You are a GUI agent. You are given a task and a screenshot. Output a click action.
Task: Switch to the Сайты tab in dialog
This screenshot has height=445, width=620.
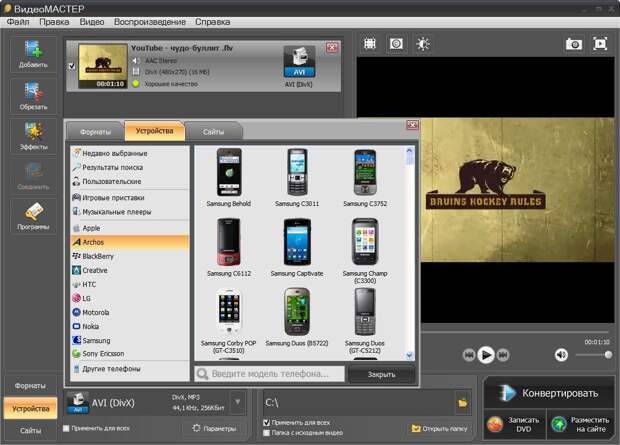213,131
